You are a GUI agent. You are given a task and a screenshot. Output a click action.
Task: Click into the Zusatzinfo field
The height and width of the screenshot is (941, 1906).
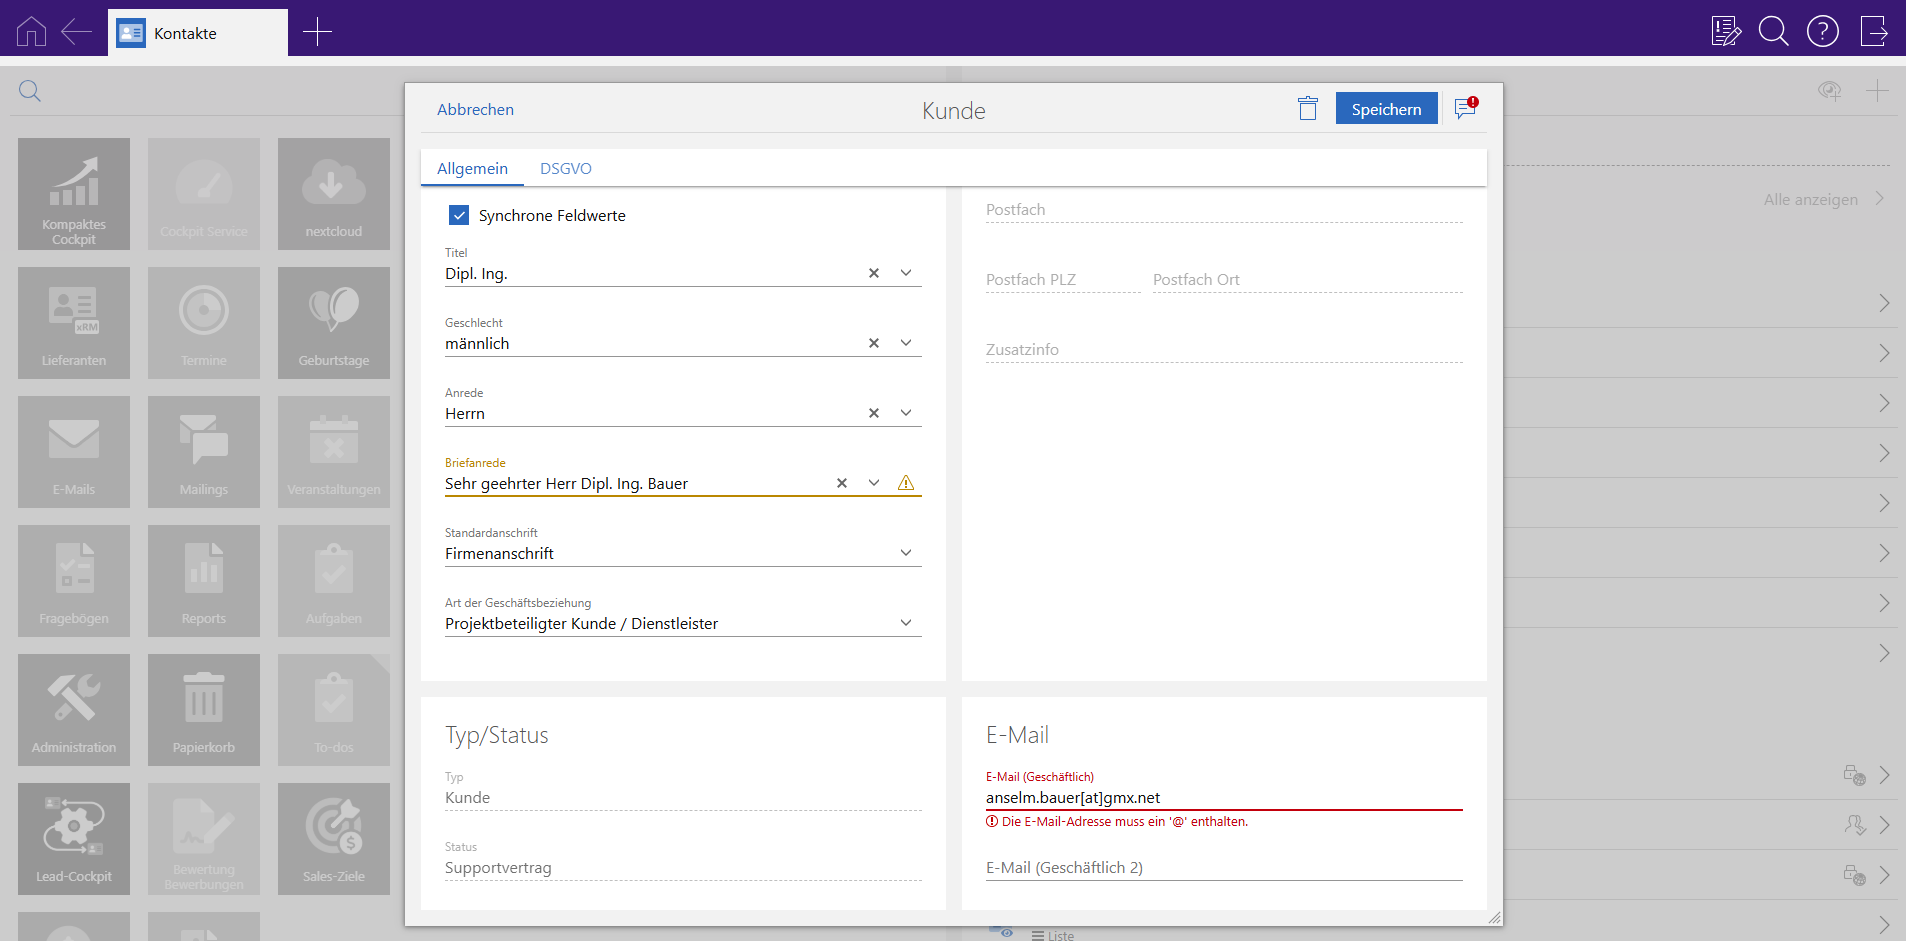[x=1224, y=349]
